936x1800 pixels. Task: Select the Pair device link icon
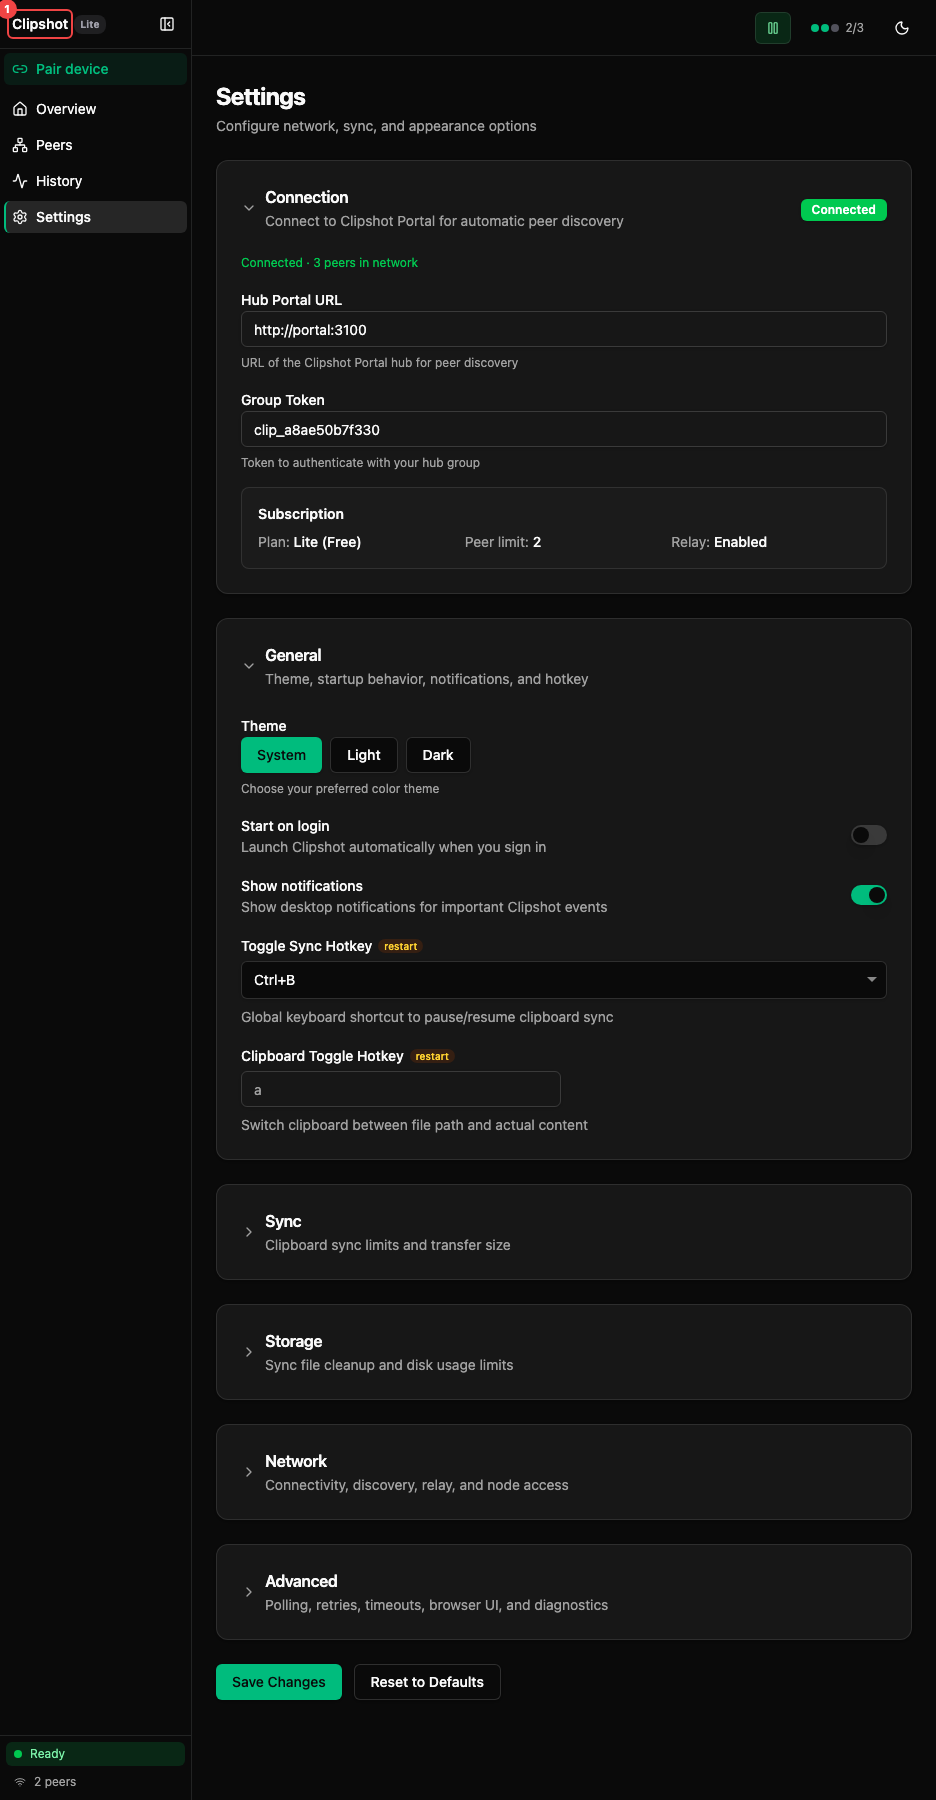[x=20, y=68]
